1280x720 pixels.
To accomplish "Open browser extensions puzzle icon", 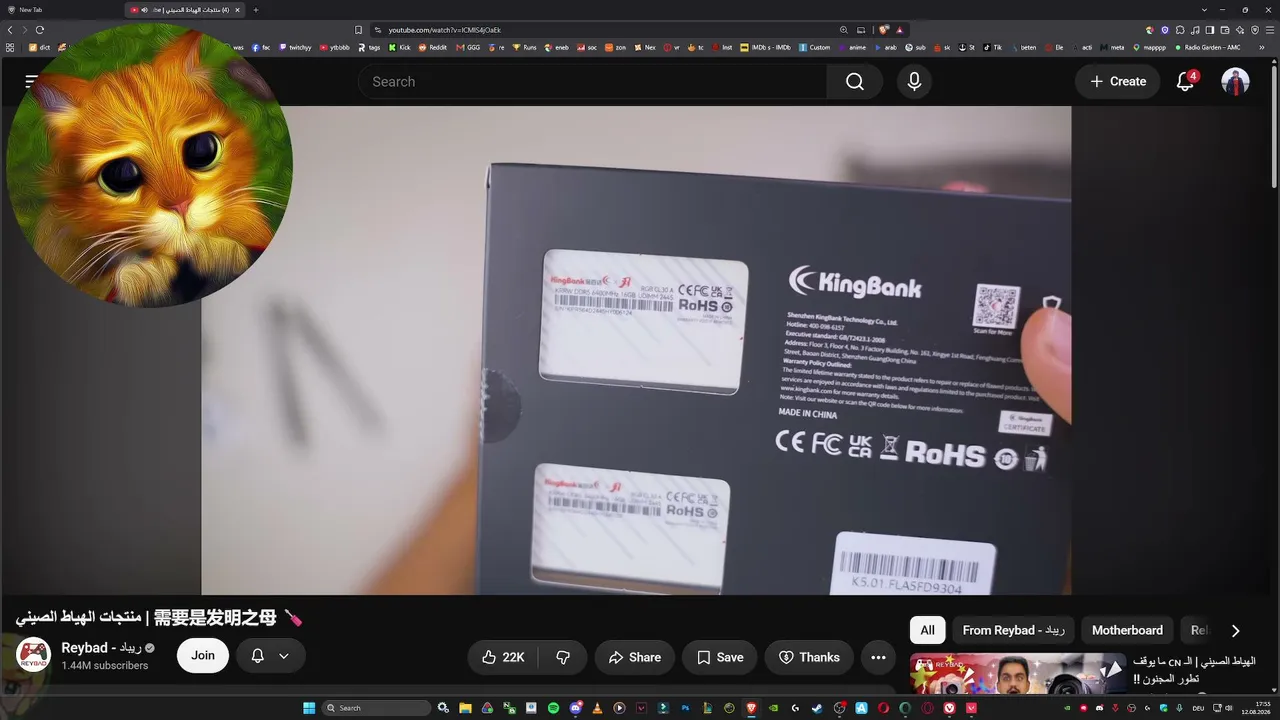I will (x=1180, y=30).
